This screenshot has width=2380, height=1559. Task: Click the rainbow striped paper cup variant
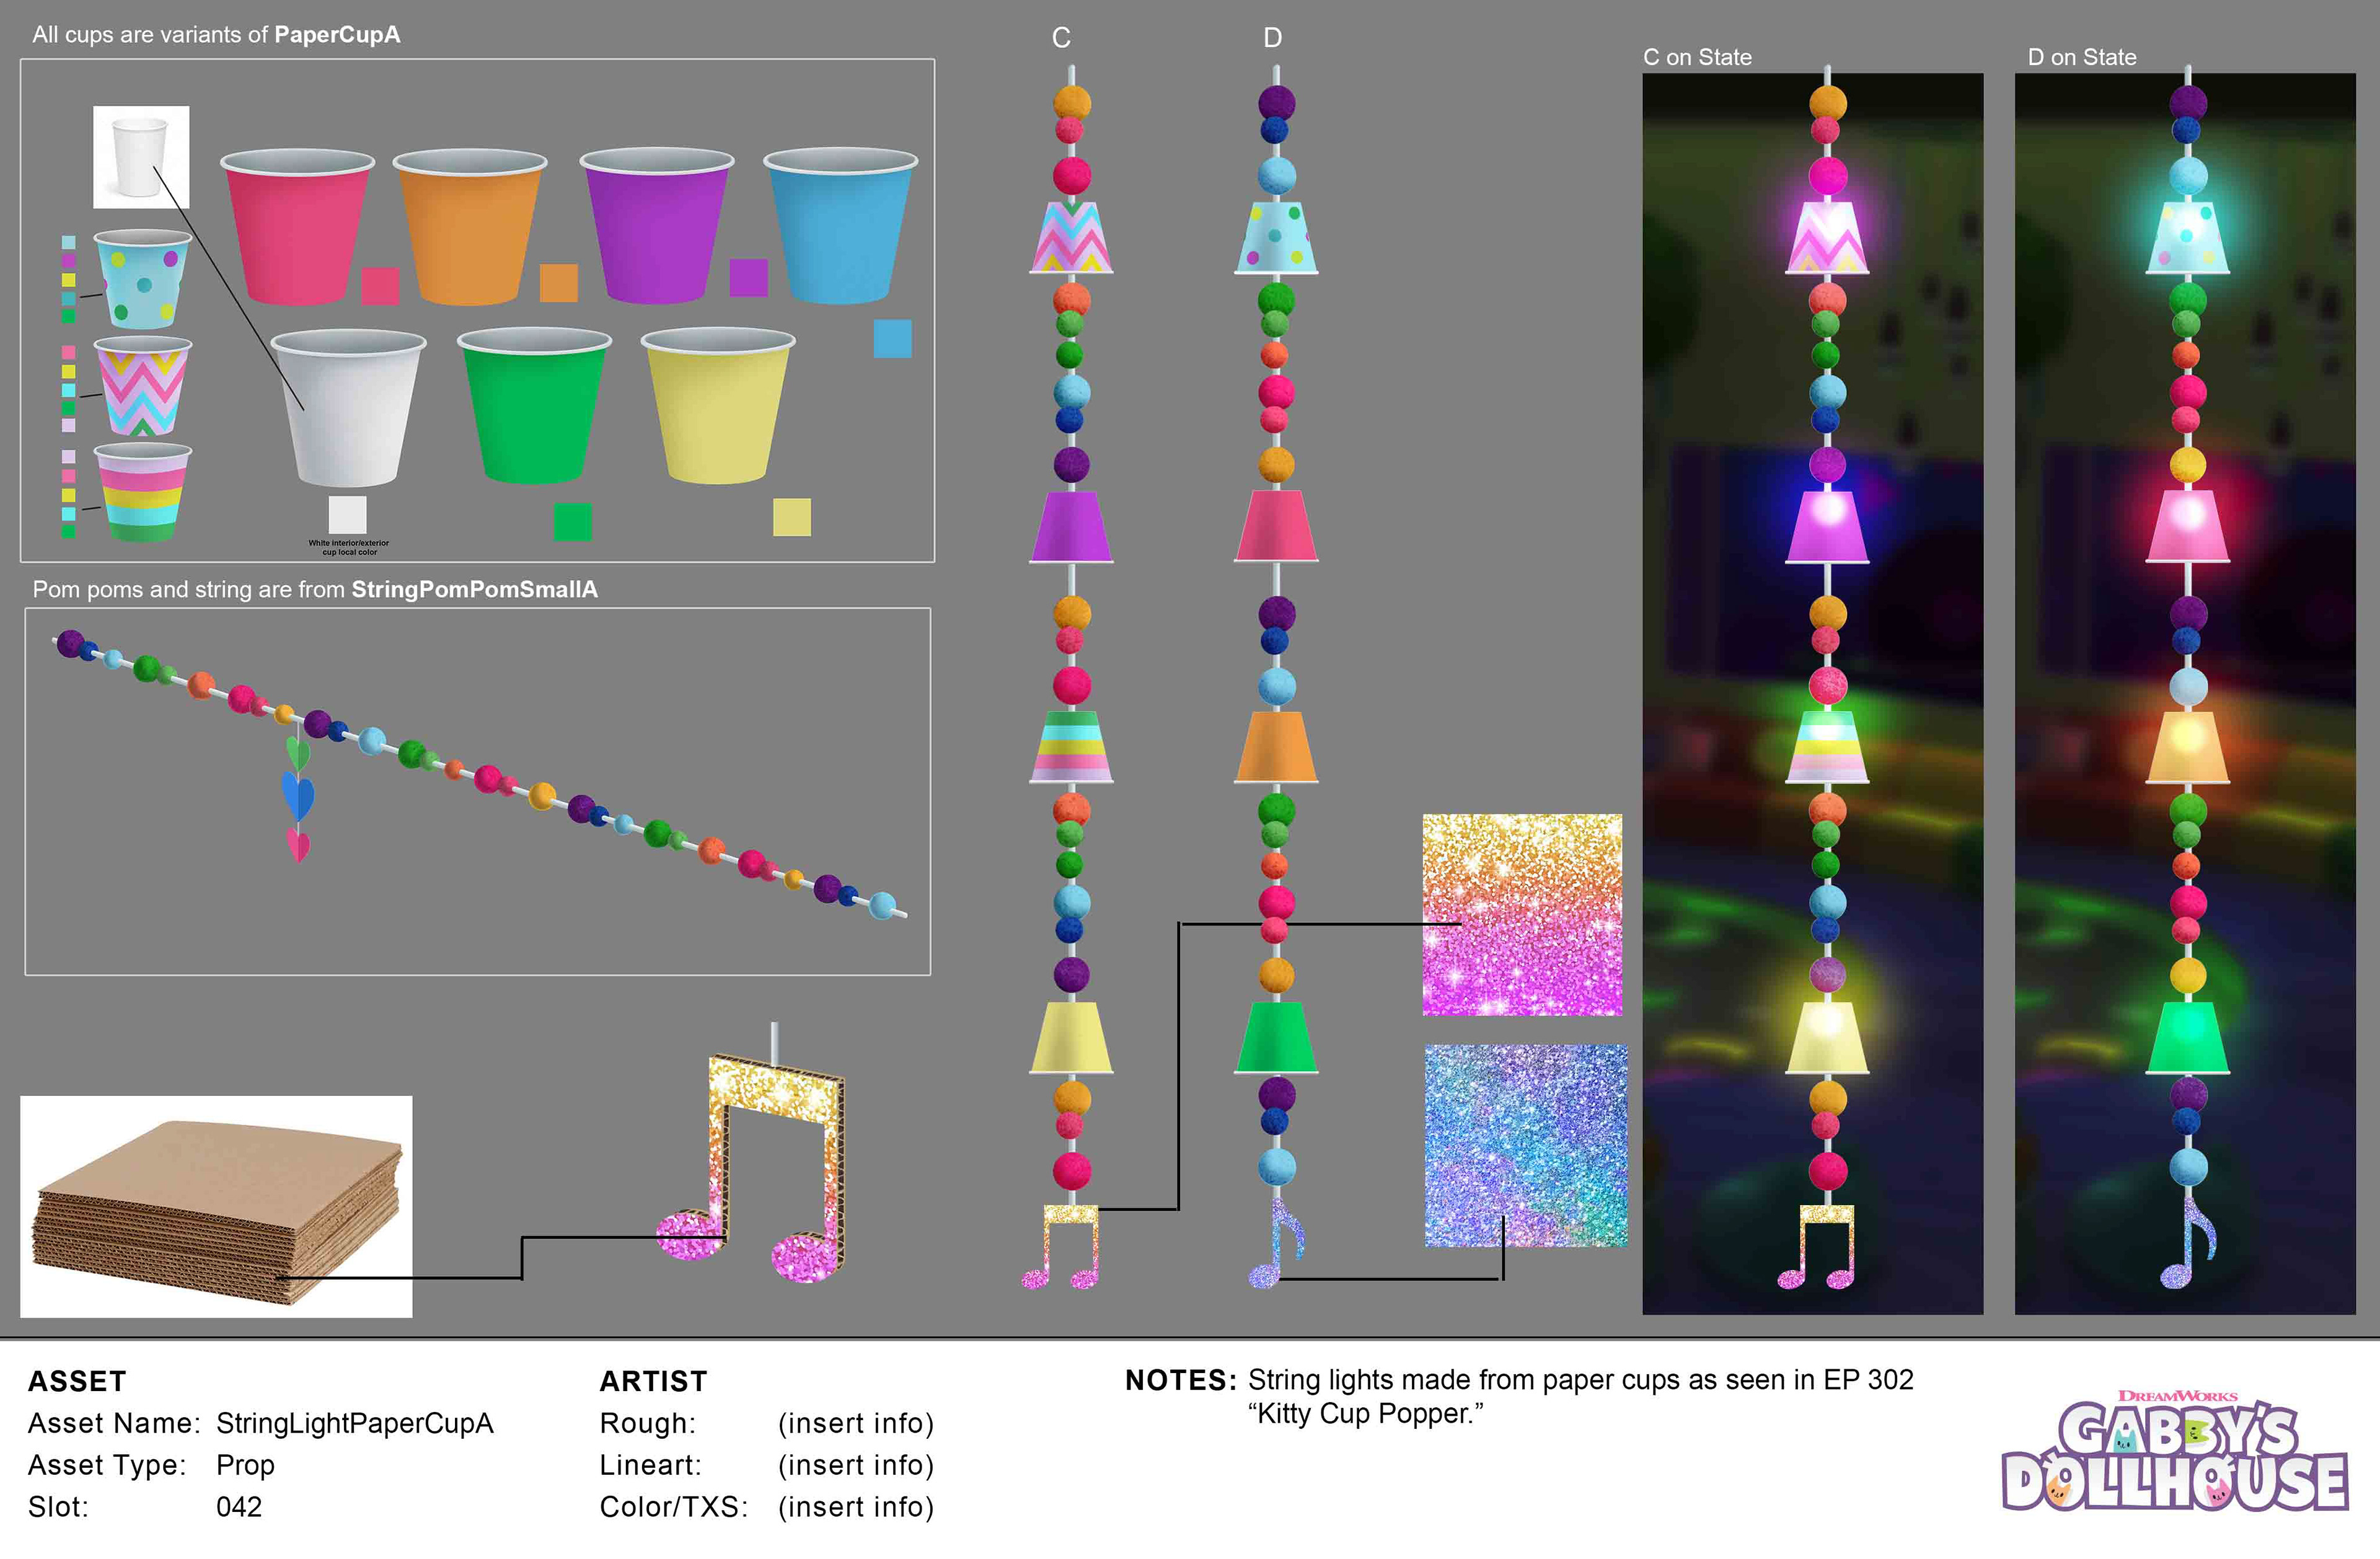[x=142, y=492]
